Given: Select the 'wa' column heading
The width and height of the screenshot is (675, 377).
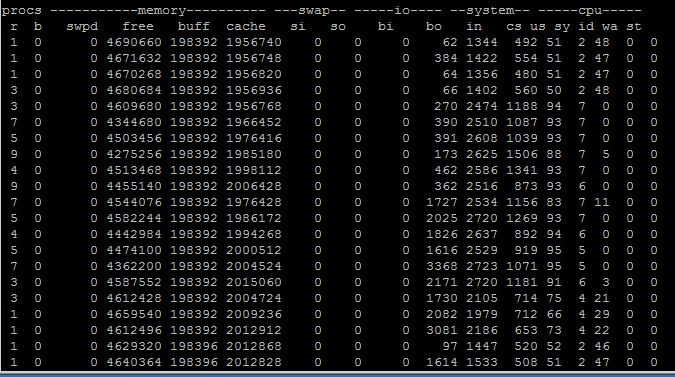Looking at the screenshot, I should (610, 26).
